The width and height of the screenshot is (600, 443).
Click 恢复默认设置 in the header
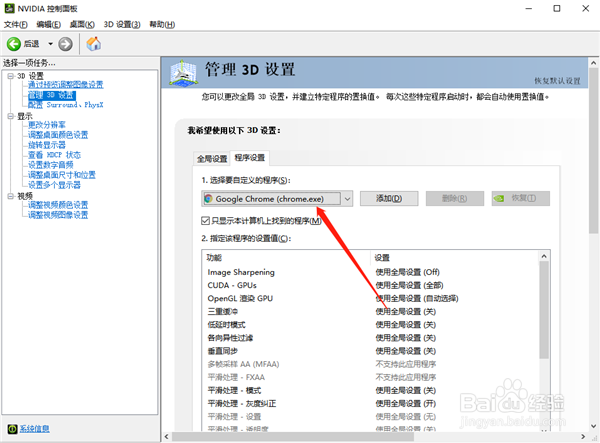557,81
